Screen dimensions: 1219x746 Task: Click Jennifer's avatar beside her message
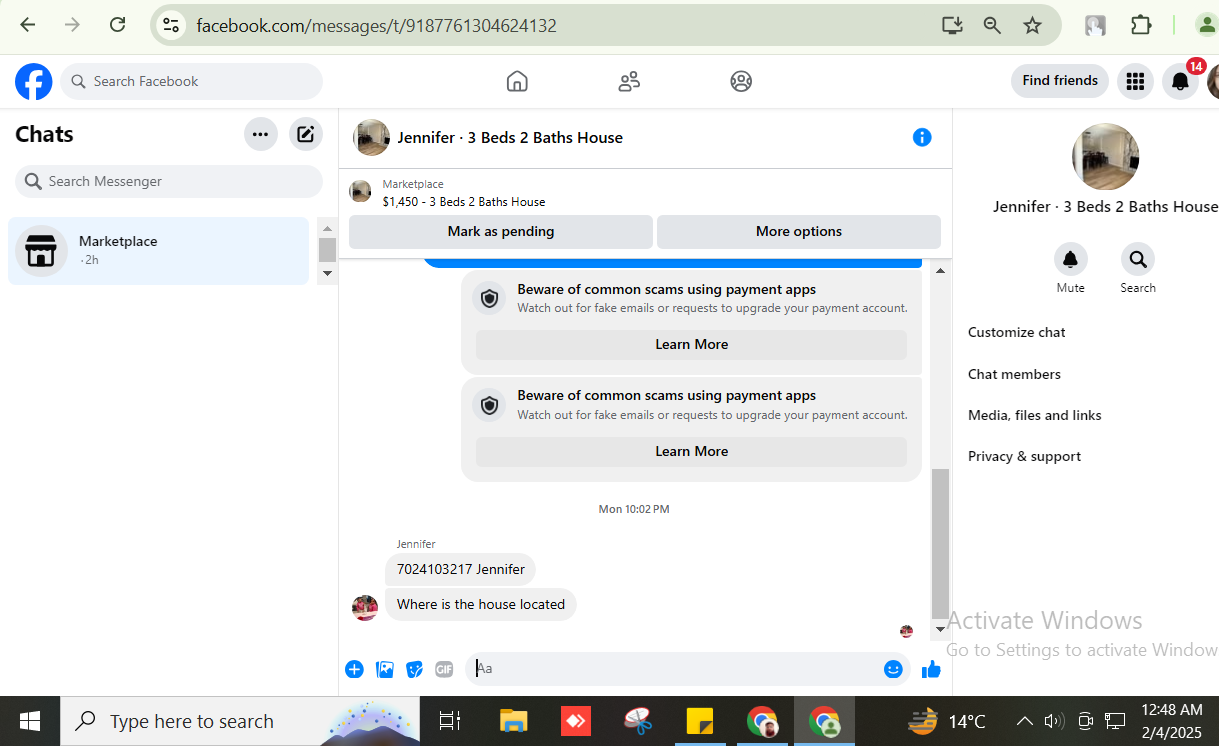365,607
